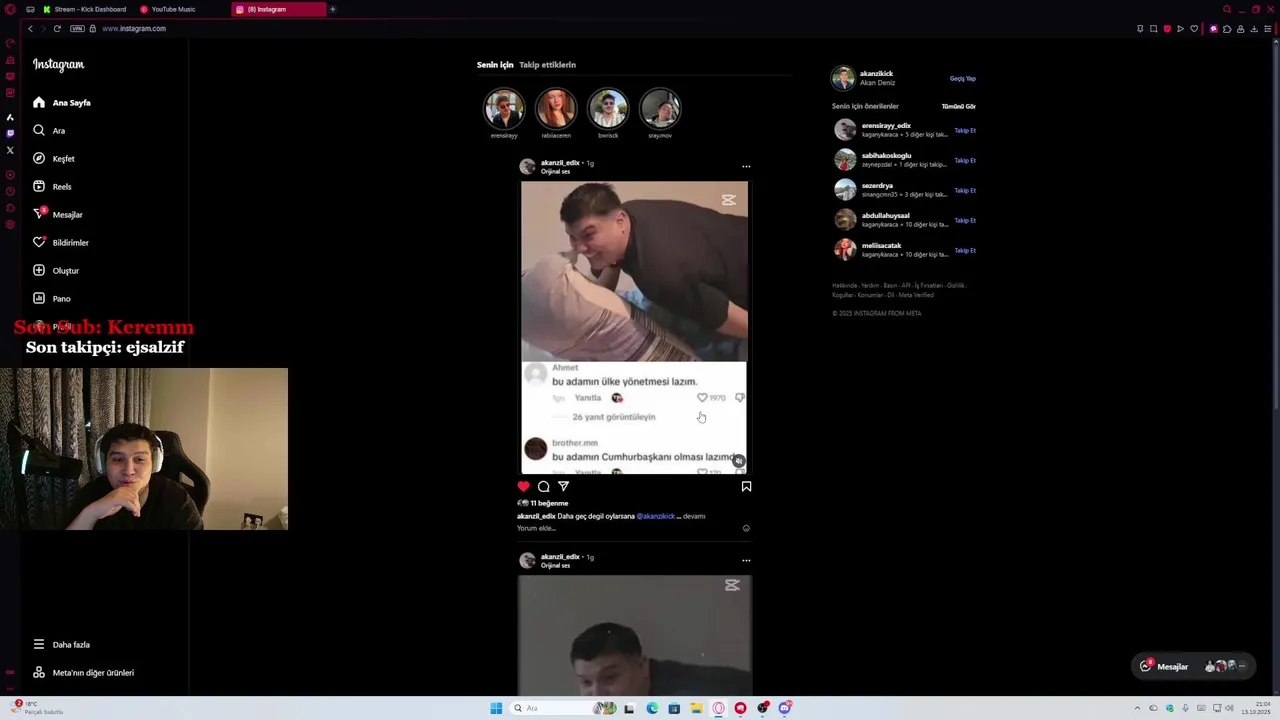Viewport: 1280px width, 720px height.
Task: Open Opera GX menu logo
Action: point(10,9)
